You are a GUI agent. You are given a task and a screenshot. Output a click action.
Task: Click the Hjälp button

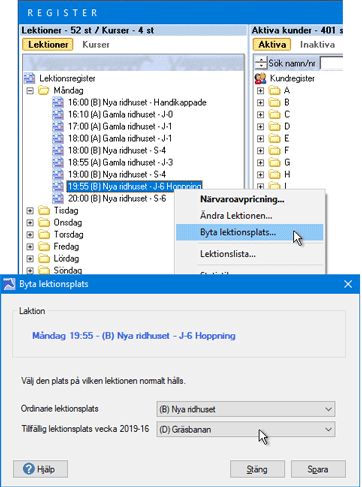pos(40,469)
